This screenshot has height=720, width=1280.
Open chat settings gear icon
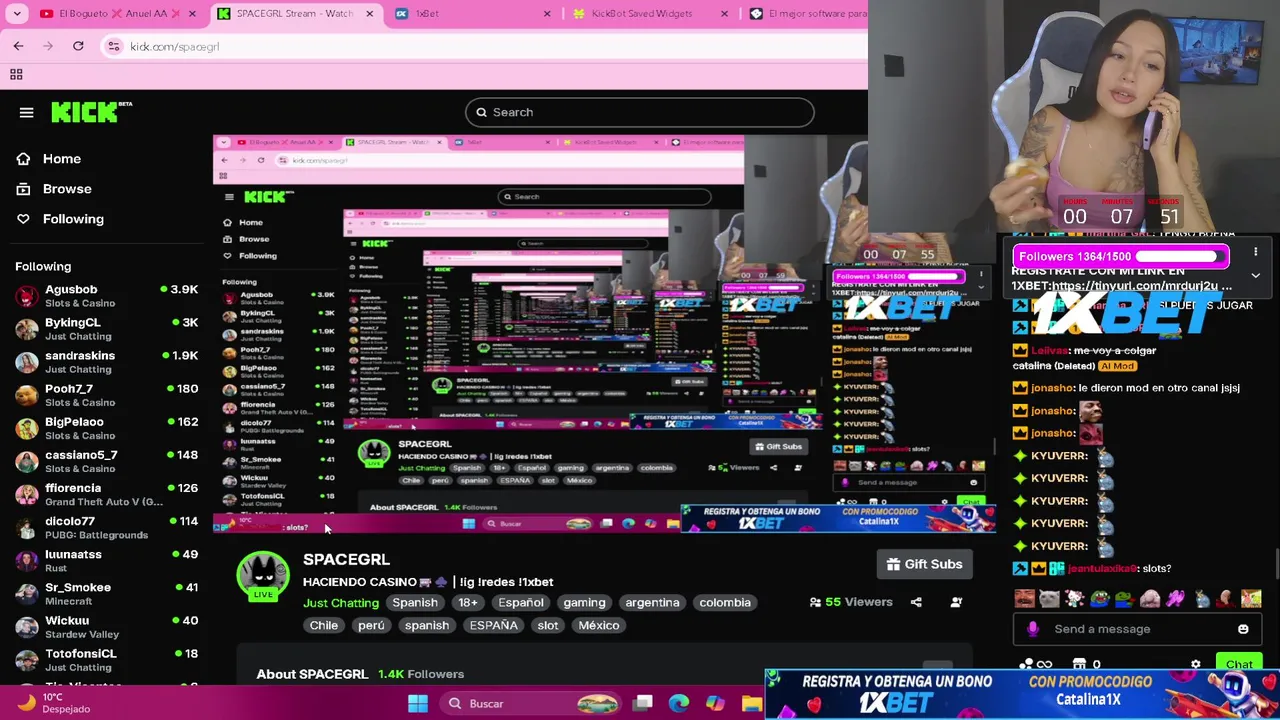[x=1195, y=664]
